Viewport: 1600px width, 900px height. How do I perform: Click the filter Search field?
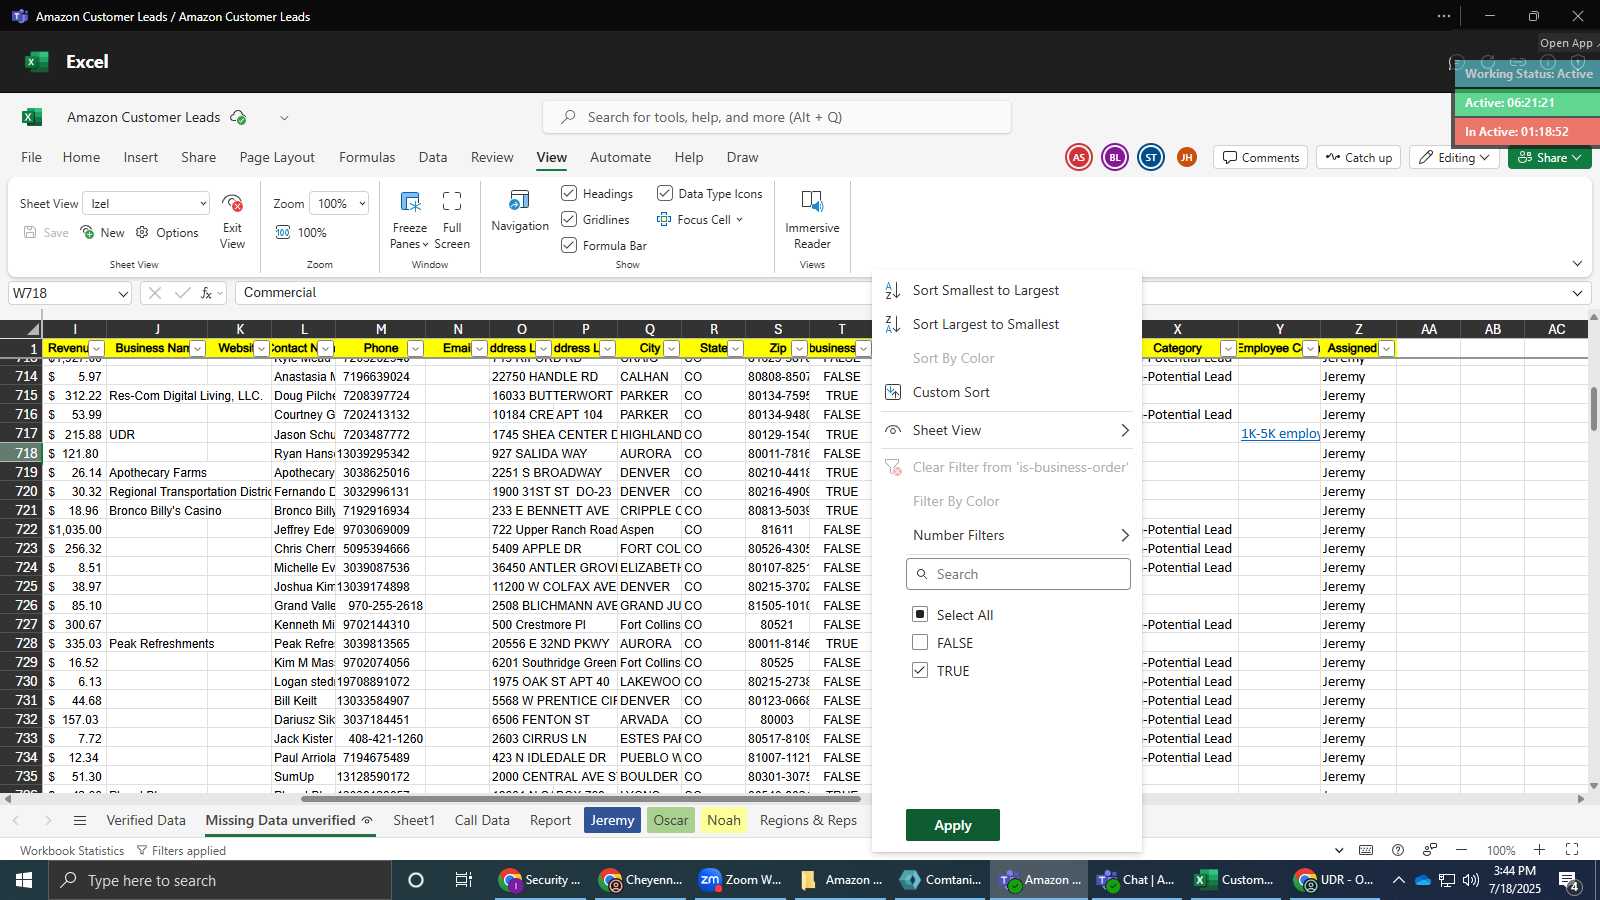click(1018, 574)
